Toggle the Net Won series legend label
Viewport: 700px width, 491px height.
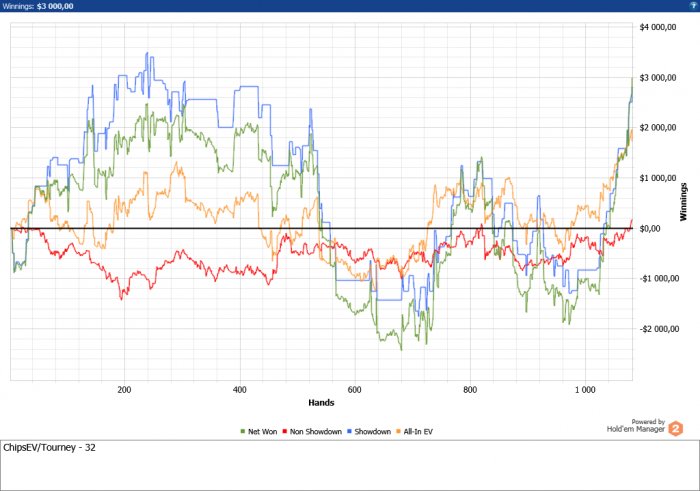tap(263, 431)
